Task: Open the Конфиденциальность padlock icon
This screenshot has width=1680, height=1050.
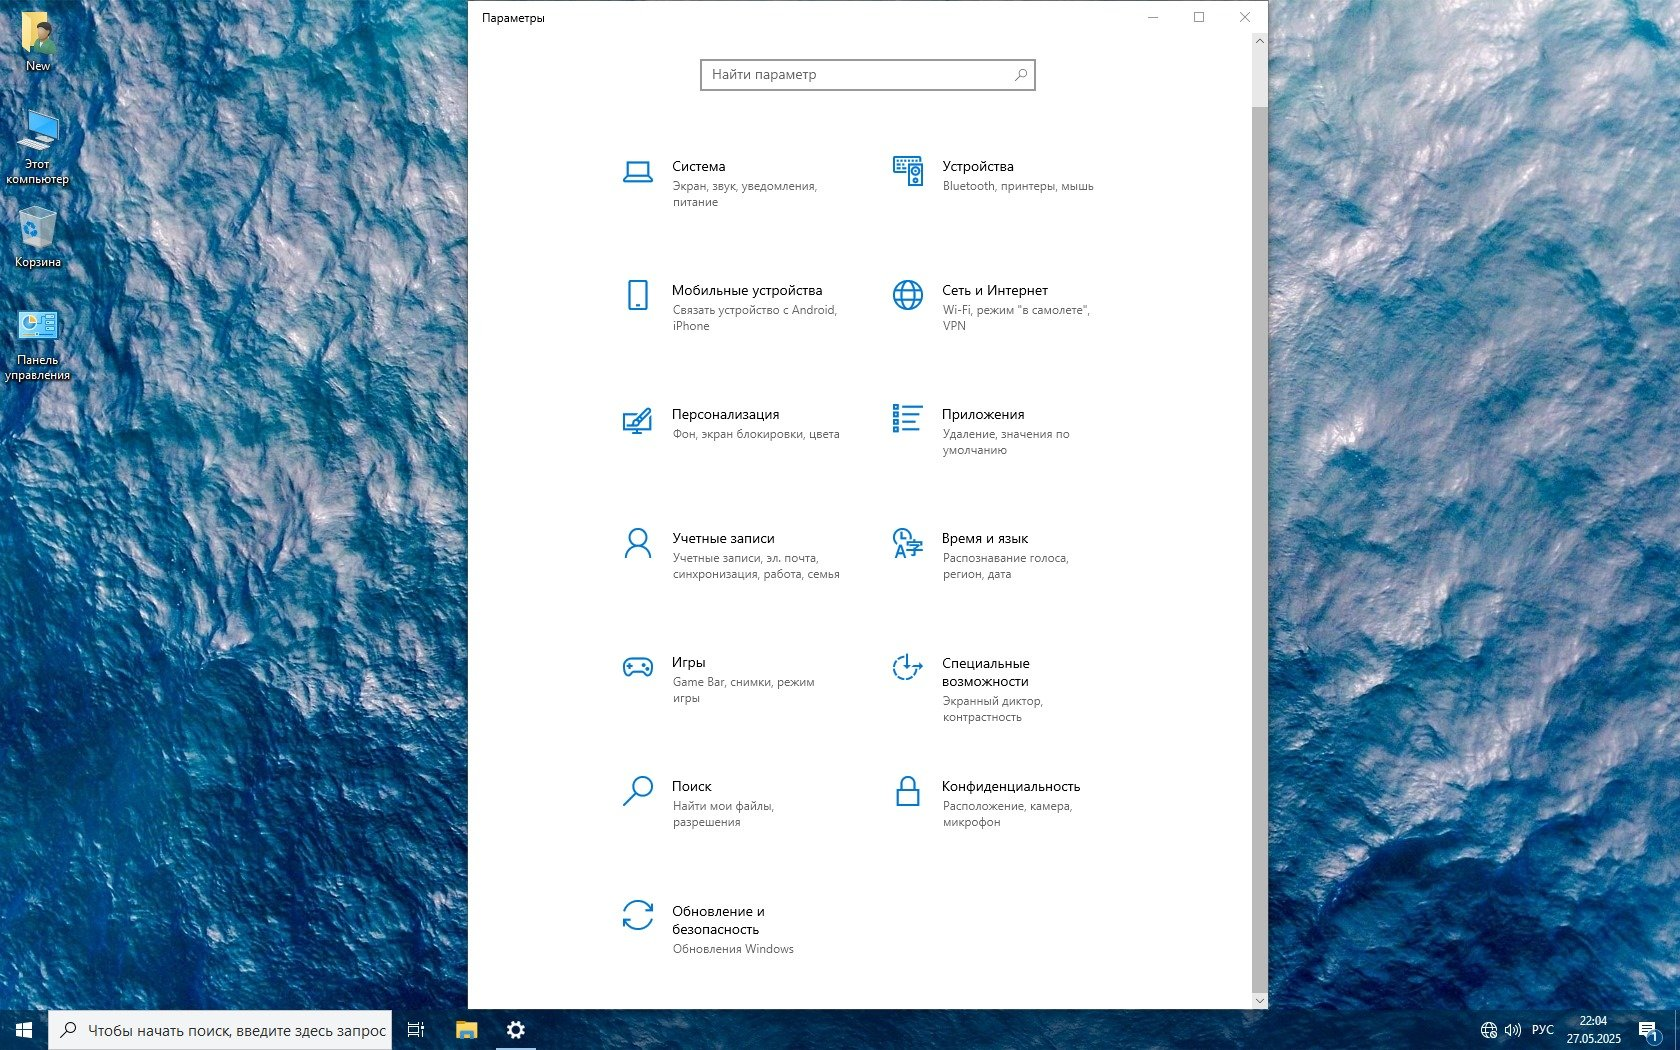Action: pyautogui.click(x=907, y=791)
